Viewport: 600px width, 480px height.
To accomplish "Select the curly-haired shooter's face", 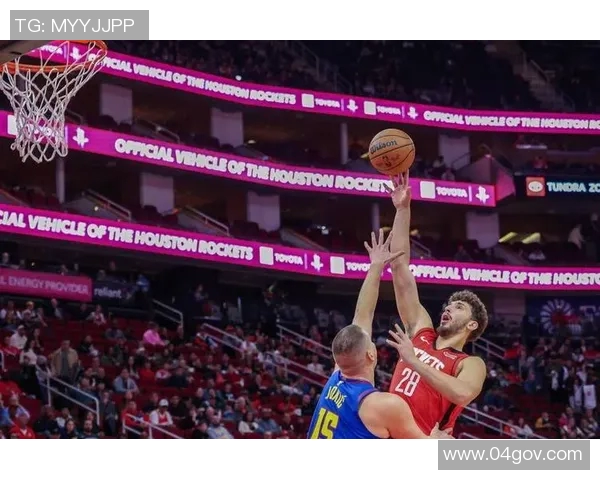I will [454, 316].
